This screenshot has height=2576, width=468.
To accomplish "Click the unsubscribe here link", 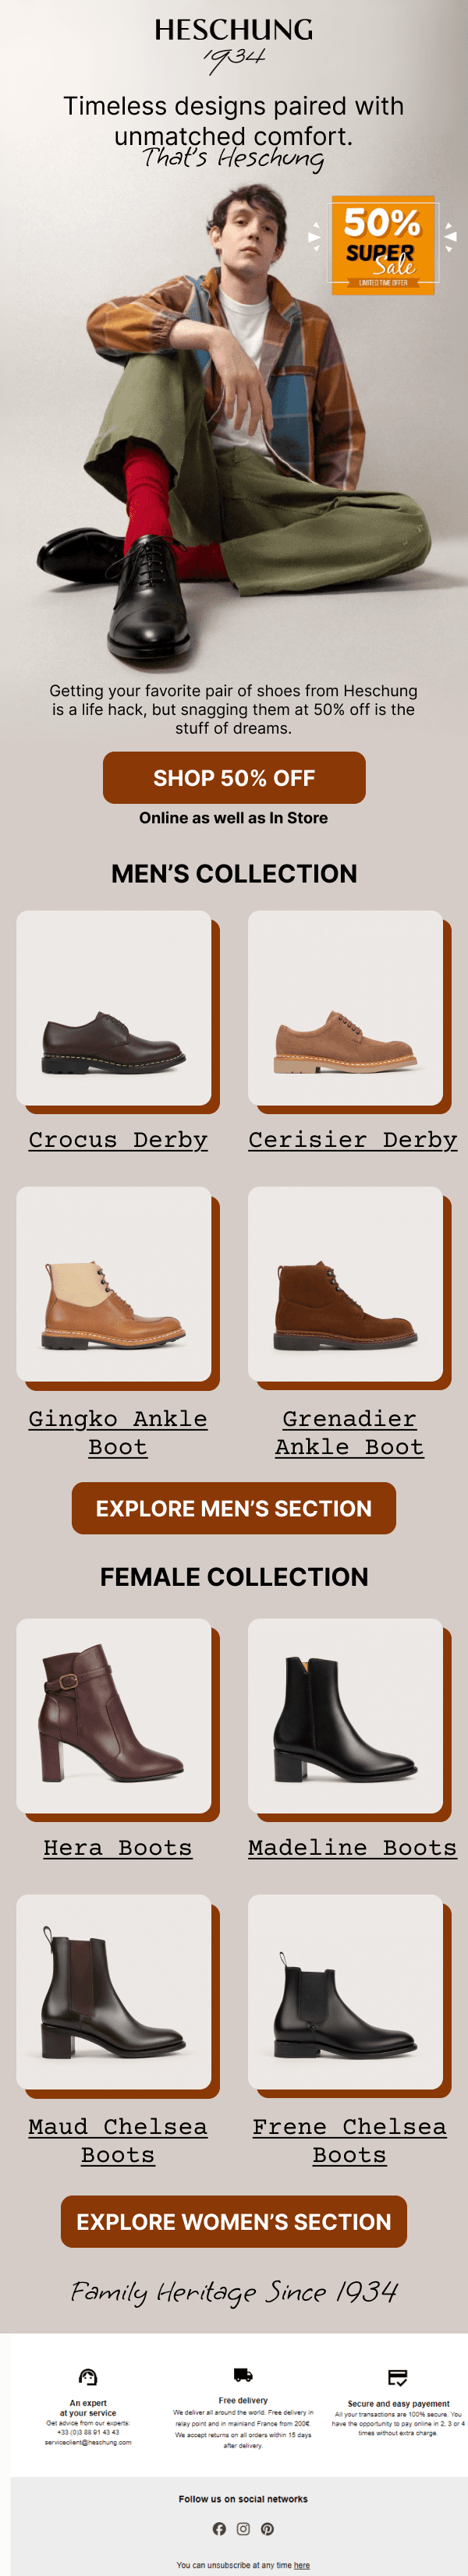I will click(x=302, y=2565).
